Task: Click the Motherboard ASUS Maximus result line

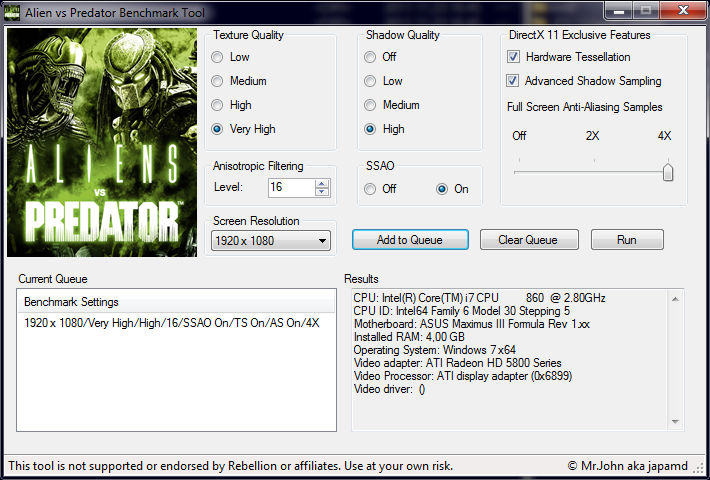Action: pyautogui.click(x=472, y=324)
